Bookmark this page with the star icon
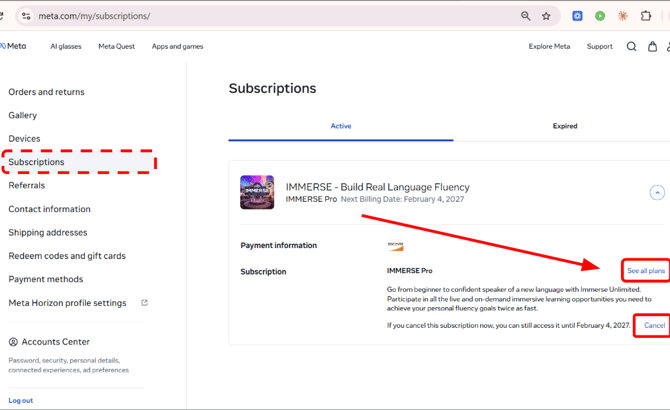Image resolution: width=670 pixels, height=410 pixels. pyautogui.click(x=546, y=16)
